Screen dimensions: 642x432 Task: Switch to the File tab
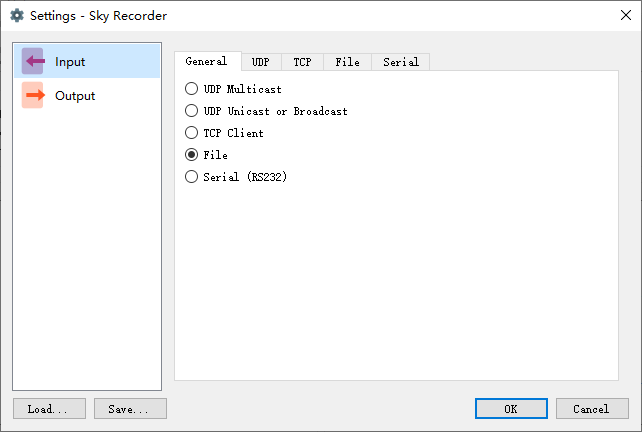[x=347, y=62]
